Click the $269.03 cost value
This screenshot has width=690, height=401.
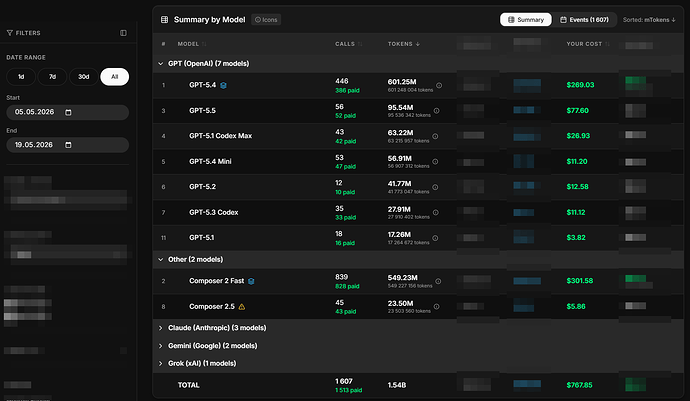point(580,85)
